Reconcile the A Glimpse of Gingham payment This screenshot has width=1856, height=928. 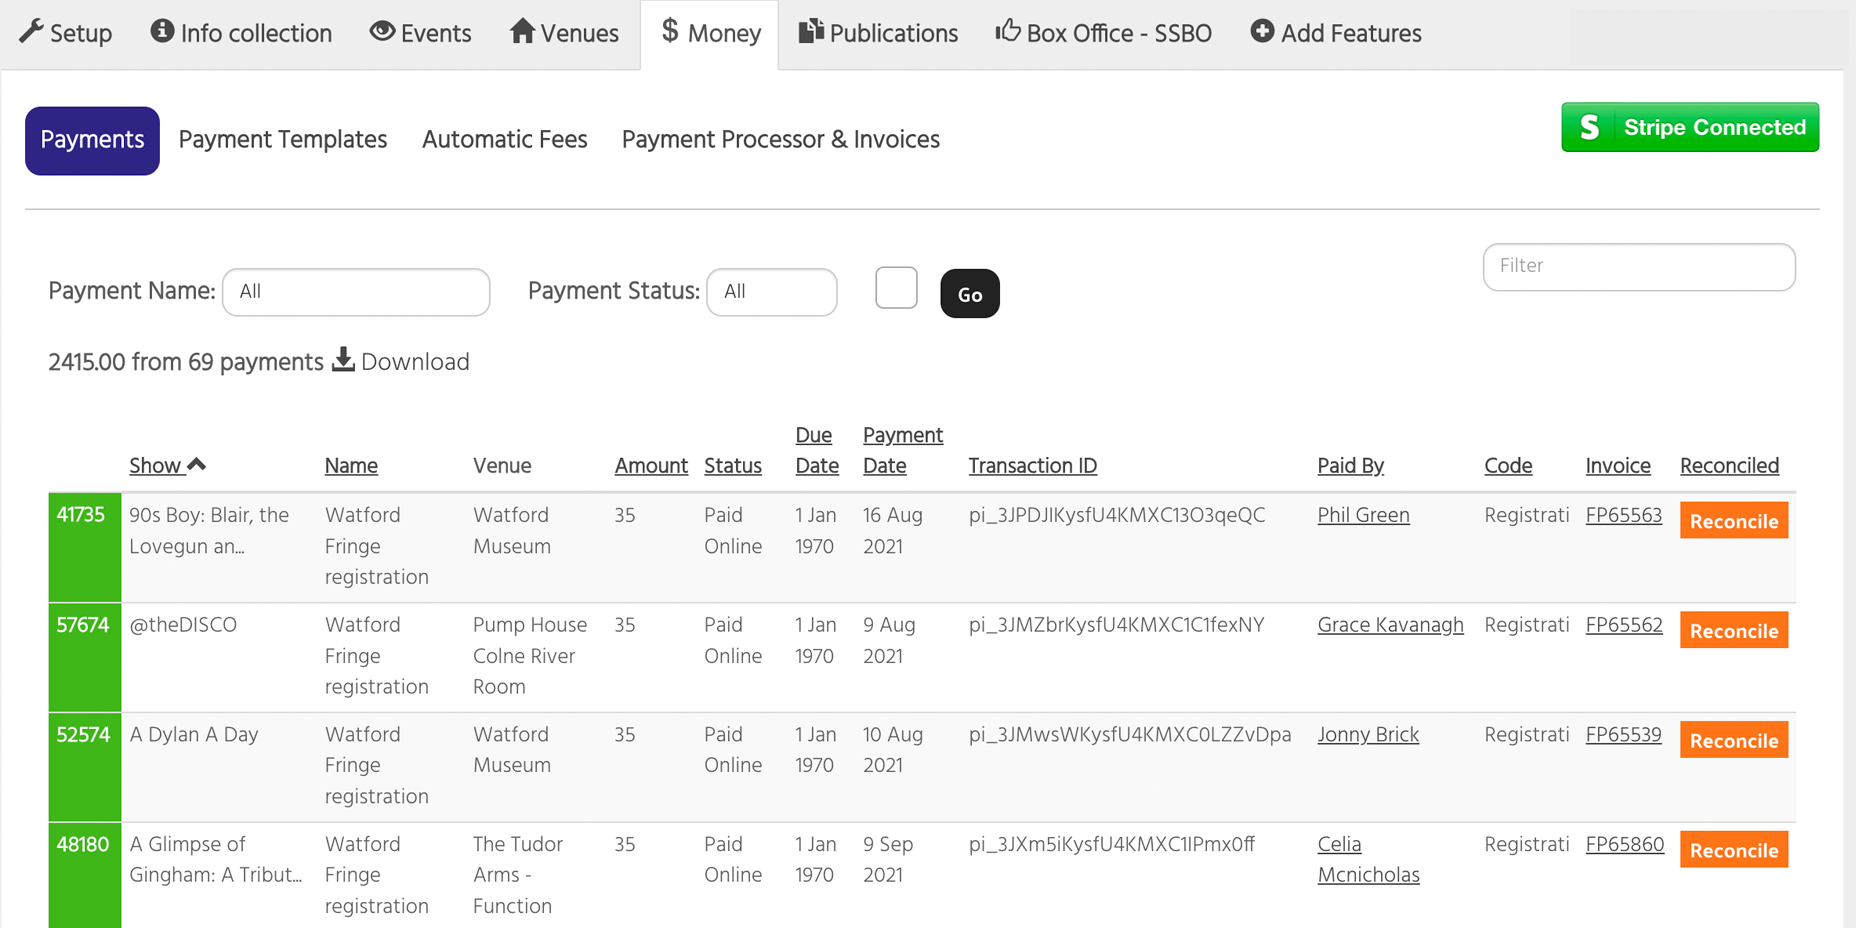point(1734,850)
